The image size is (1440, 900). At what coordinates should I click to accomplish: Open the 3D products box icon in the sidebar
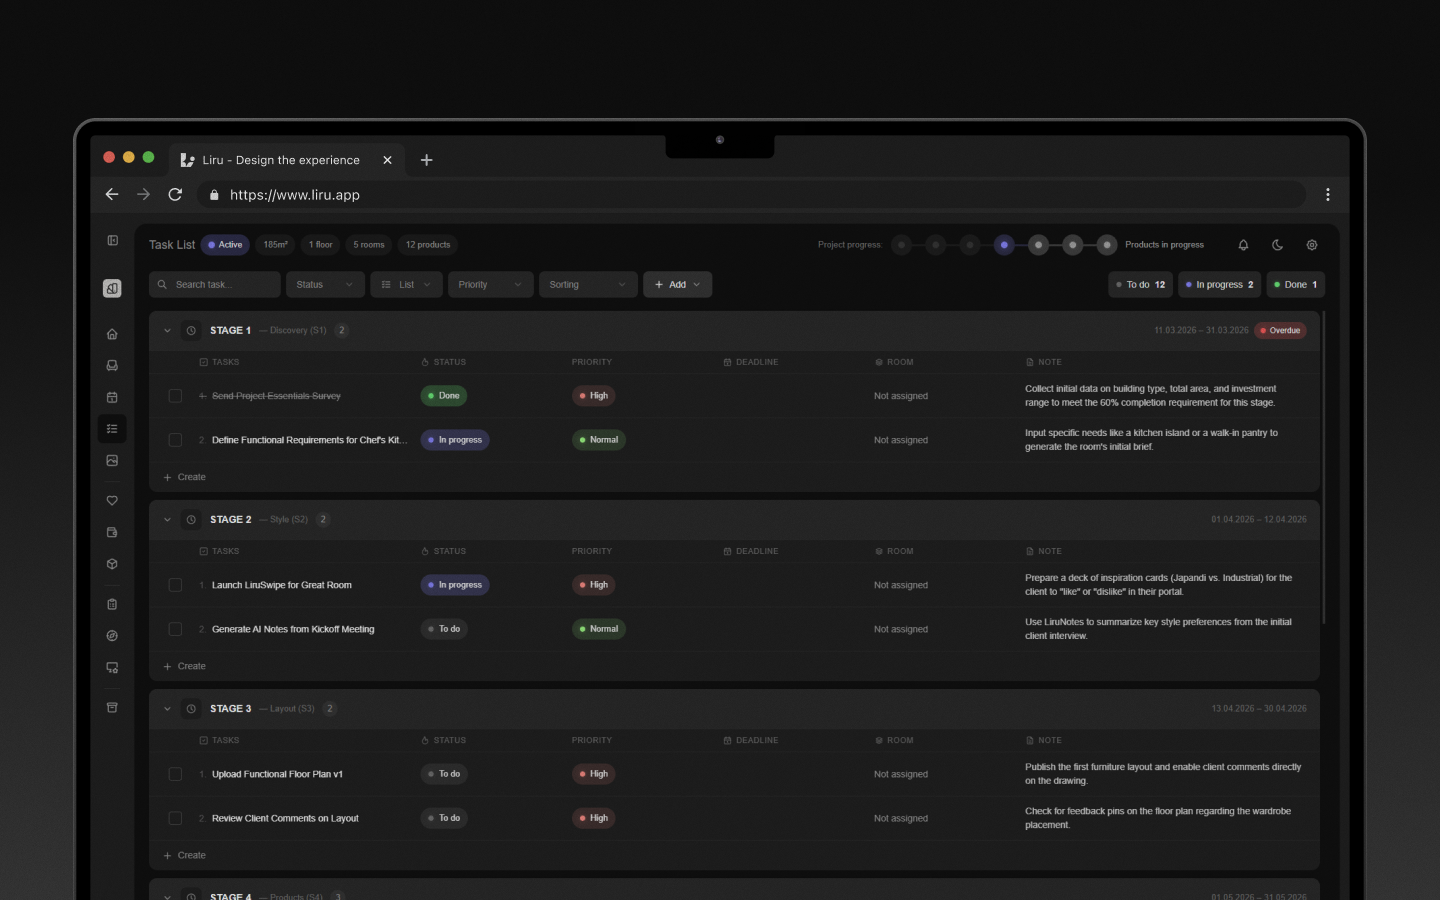112,563
